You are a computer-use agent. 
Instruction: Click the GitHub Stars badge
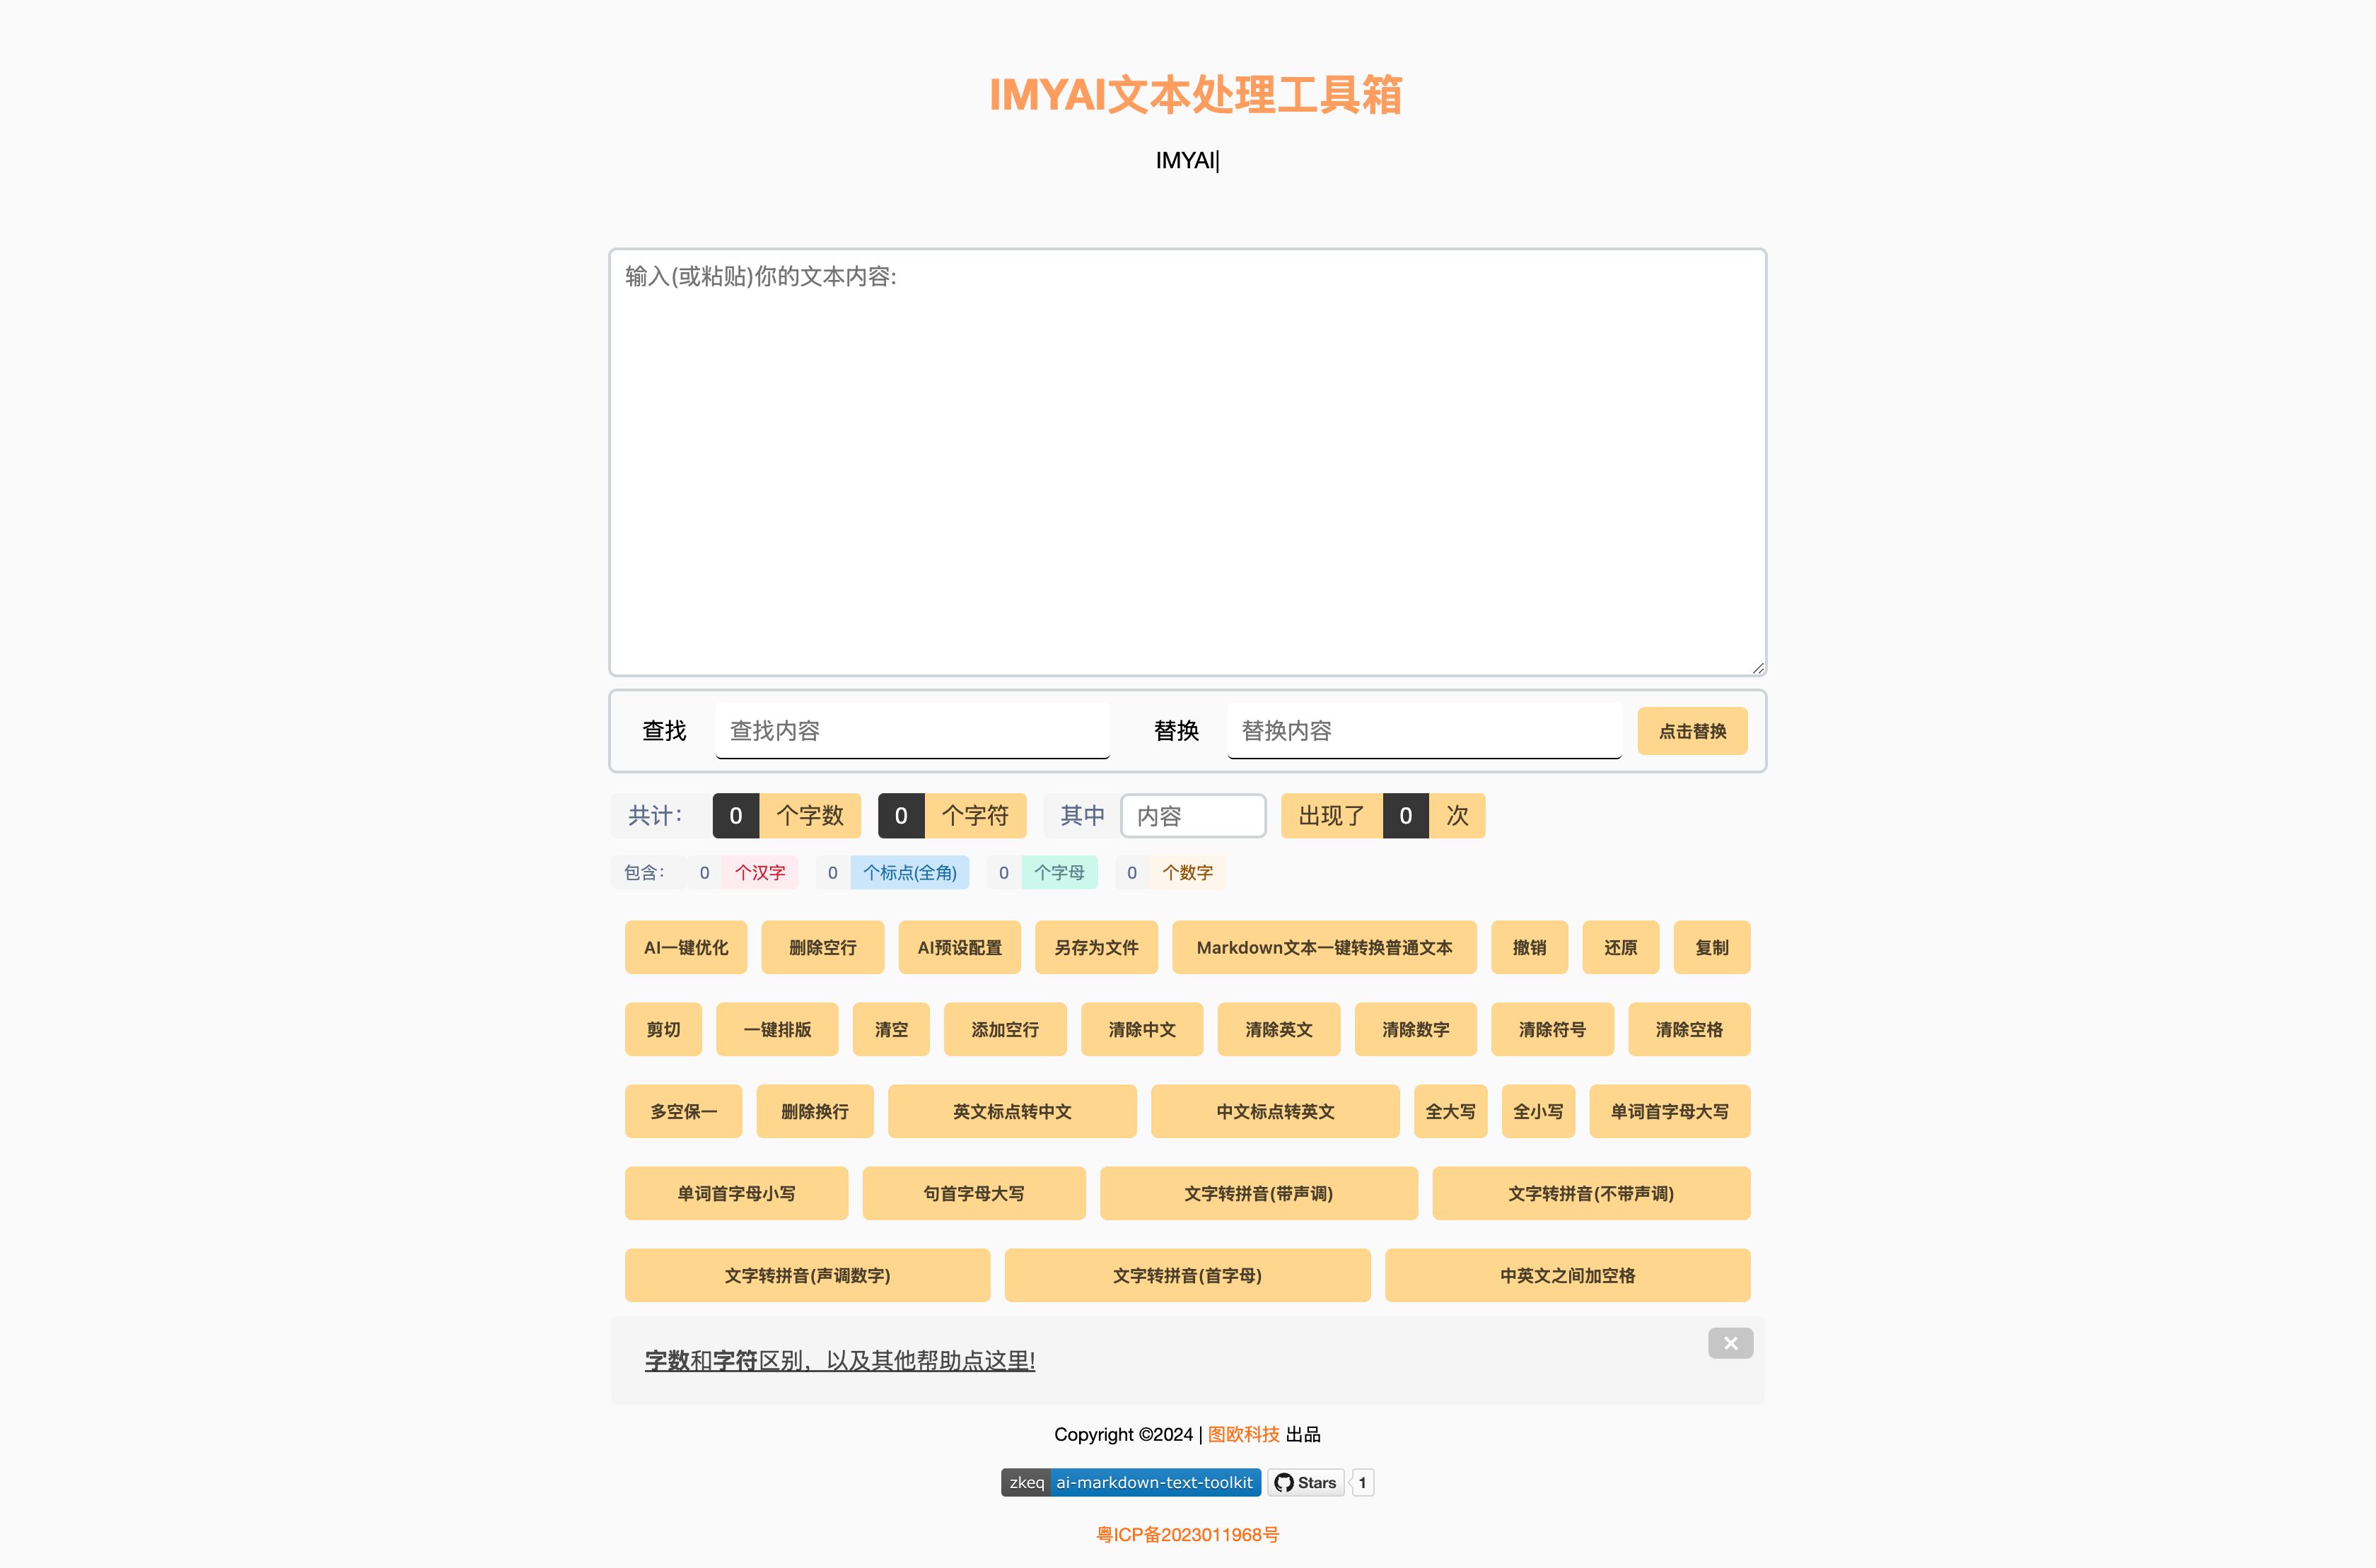click(x=1306, y=1482)
